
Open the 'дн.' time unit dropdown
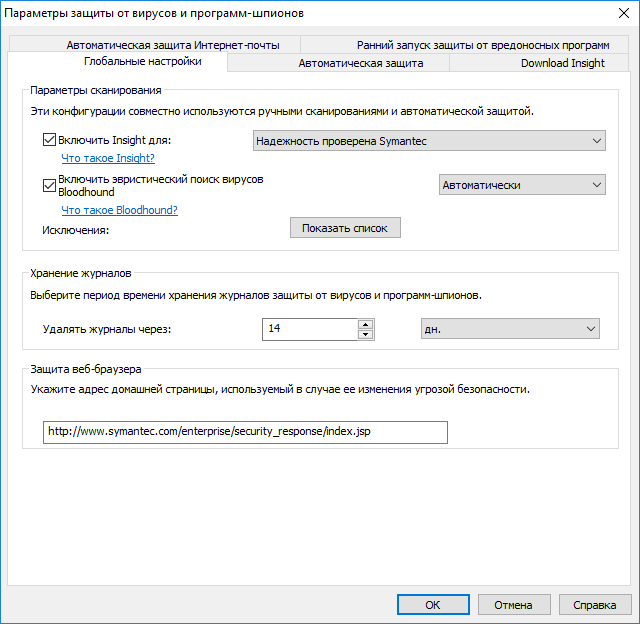pos(508,329)
